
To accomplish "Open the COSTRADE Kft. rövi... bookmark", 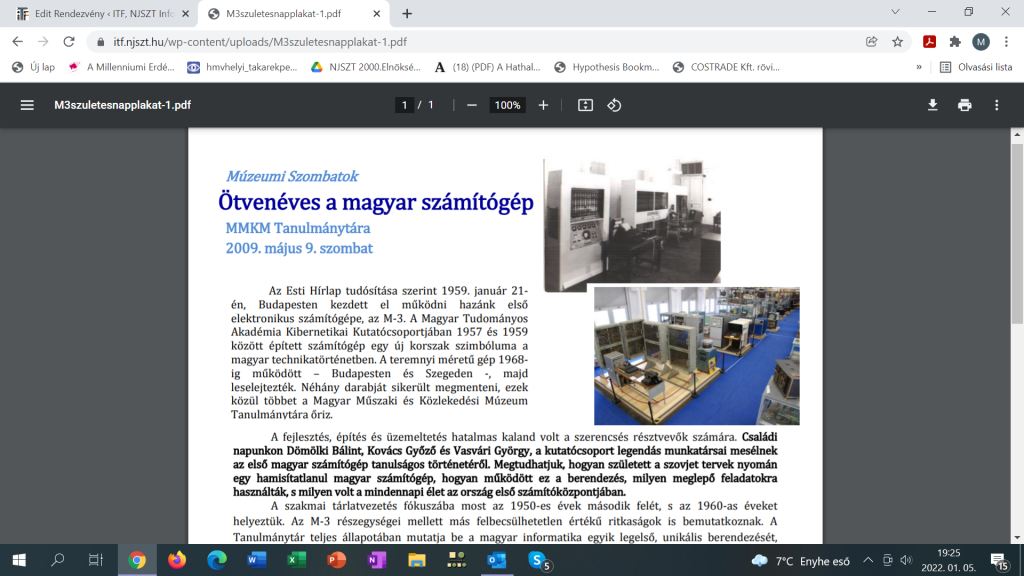I will (x=726, y=67).
